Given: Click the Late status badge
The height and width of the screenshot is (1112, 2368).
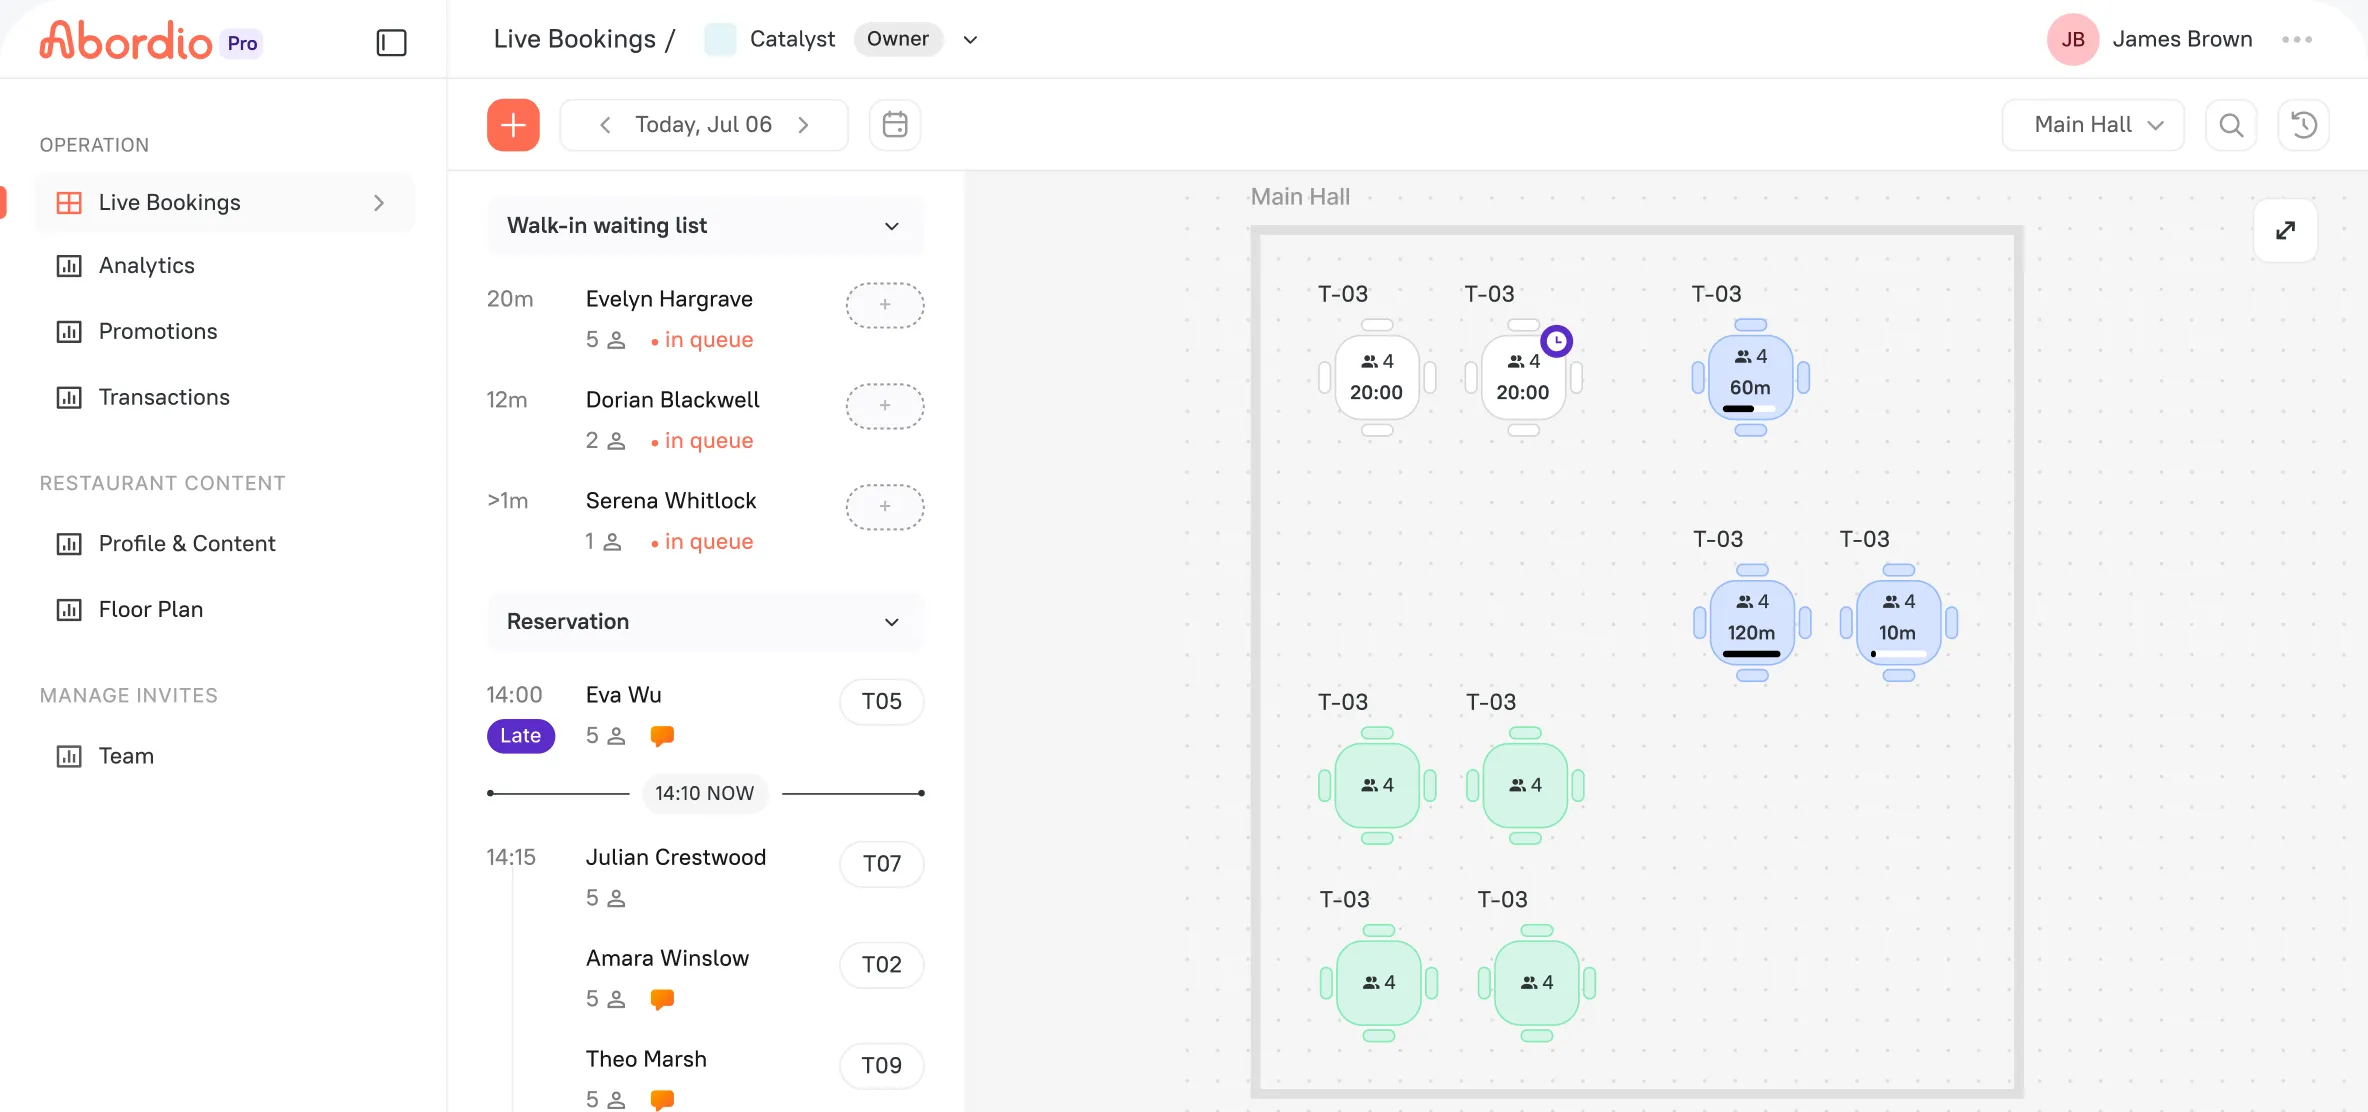Looking at the screenshot, I should point(521,736).
